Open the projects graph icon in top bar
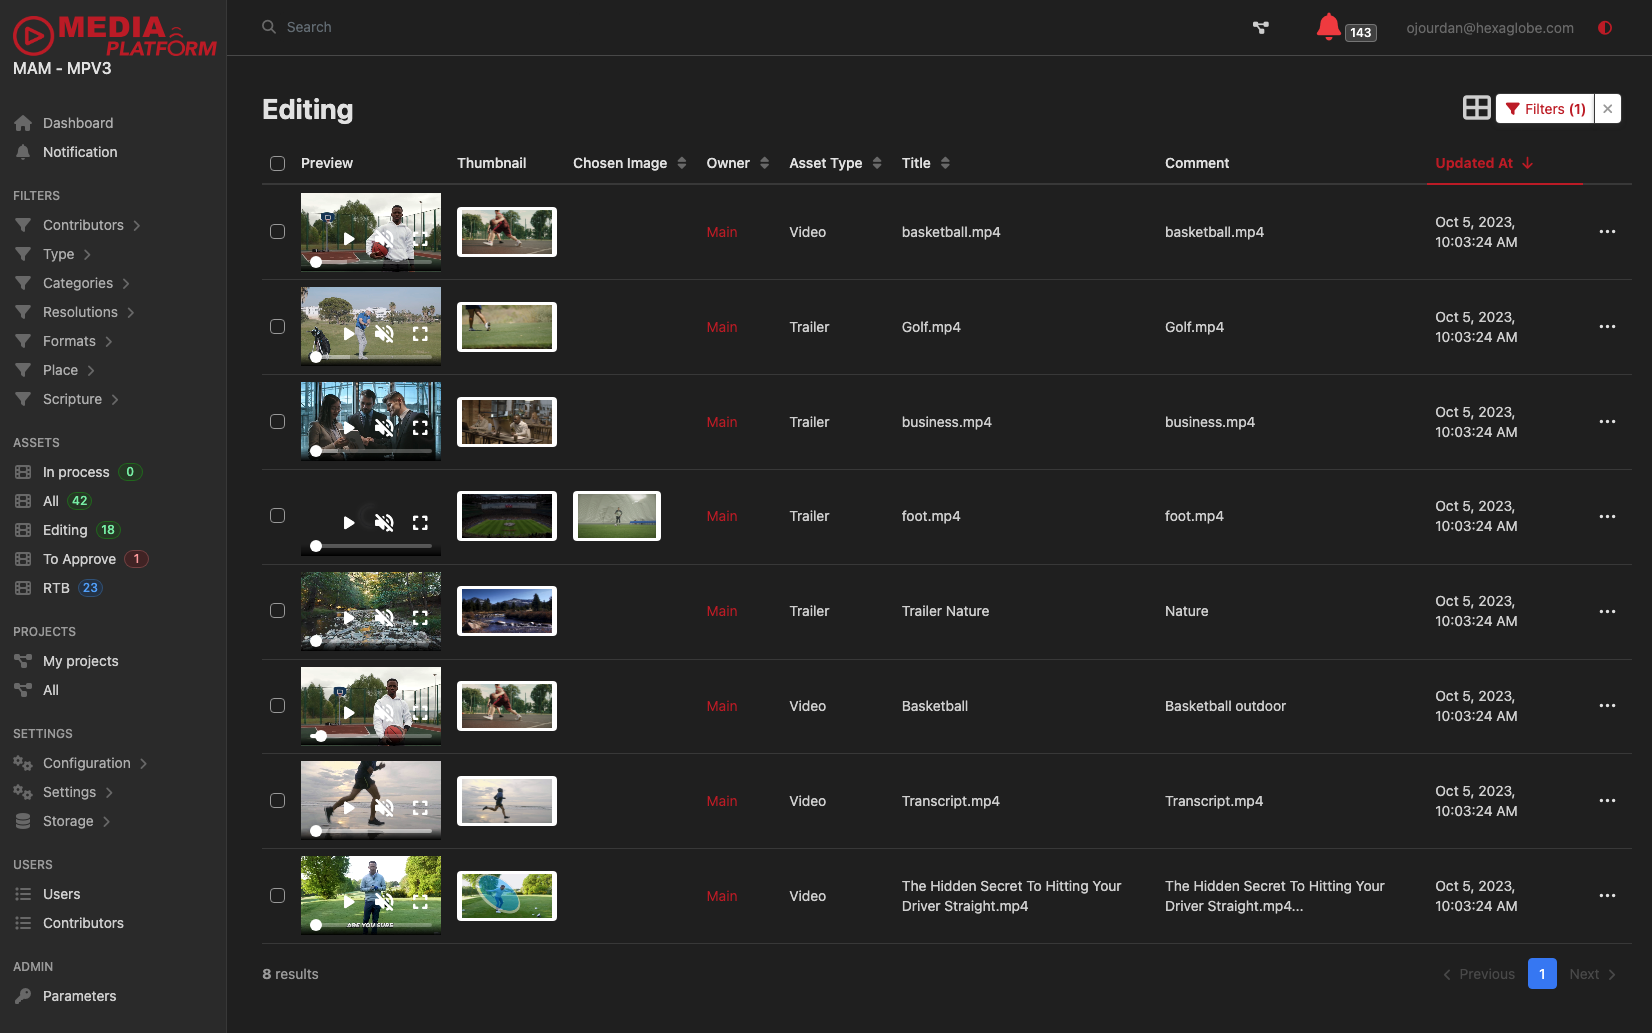This screenshot has height=1033, width=1652. (1261, 28)
